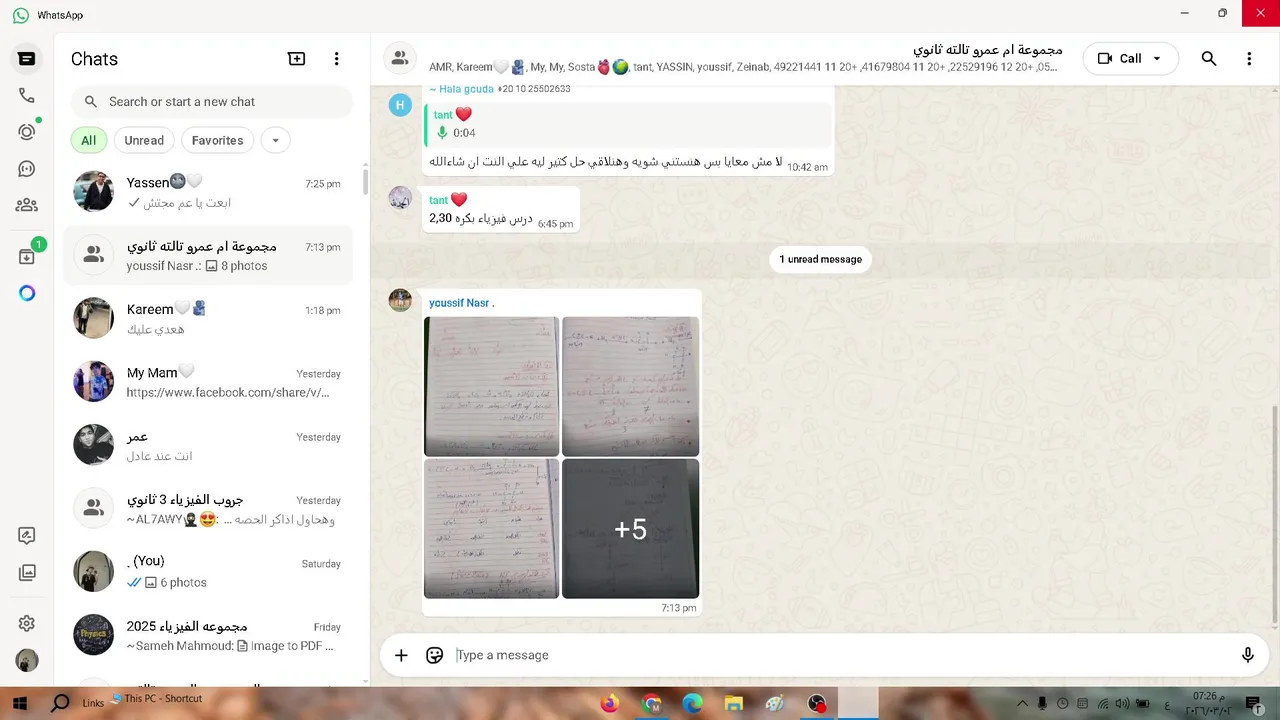Open taskbar volume control
The height and width of the screenshot is (720, 1280).
pos(1121,704)
